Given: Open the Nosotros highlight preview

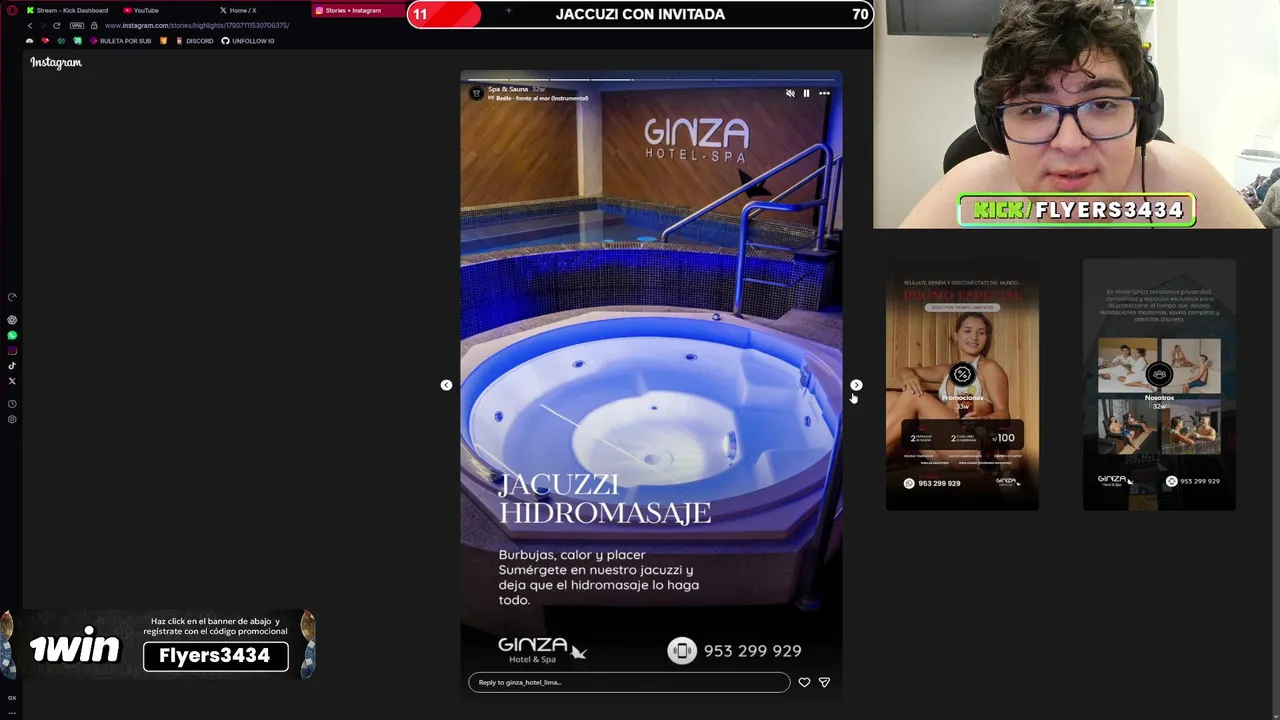Looking at the screenshot, I should pos(1159,385).
